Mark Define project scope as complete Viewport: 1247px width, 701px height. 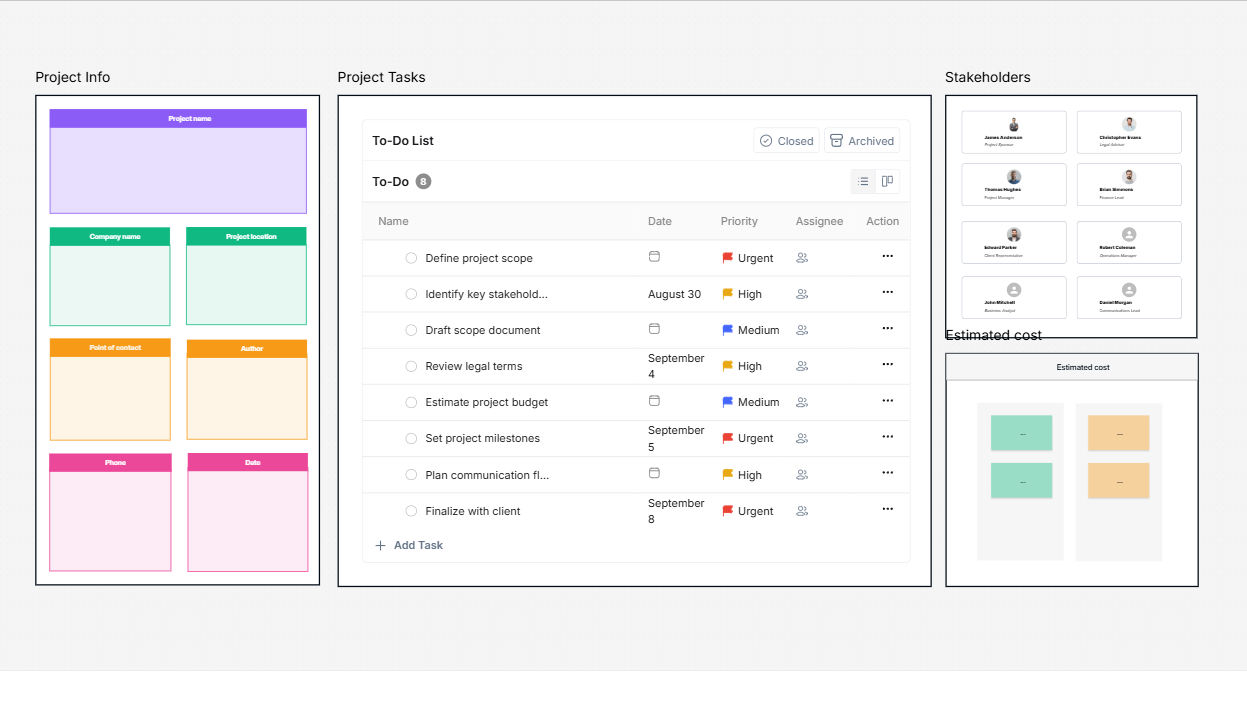coord(411,258)
